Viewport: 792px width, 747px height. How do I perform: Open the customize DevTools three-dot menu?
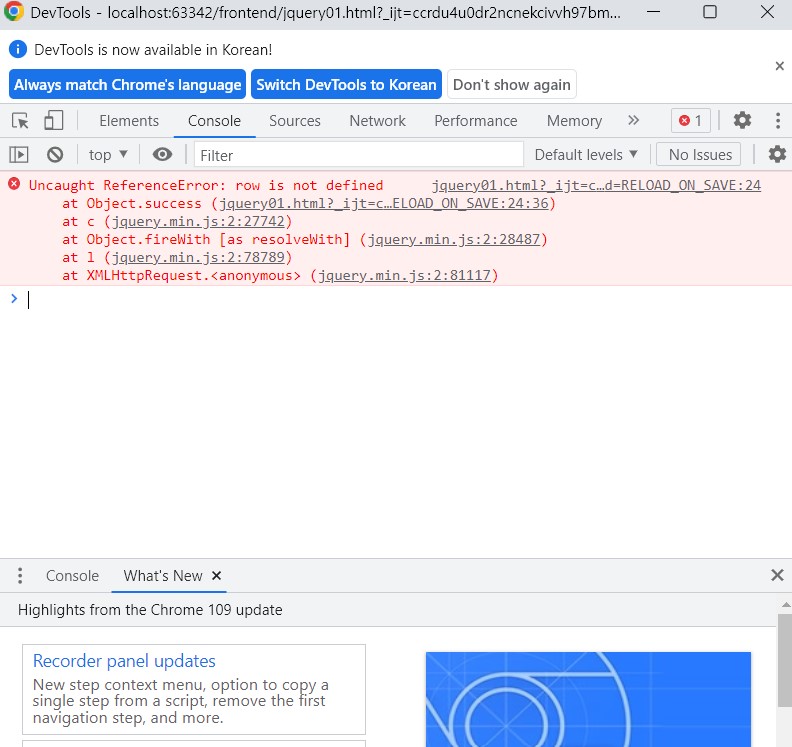click(778, 121)
